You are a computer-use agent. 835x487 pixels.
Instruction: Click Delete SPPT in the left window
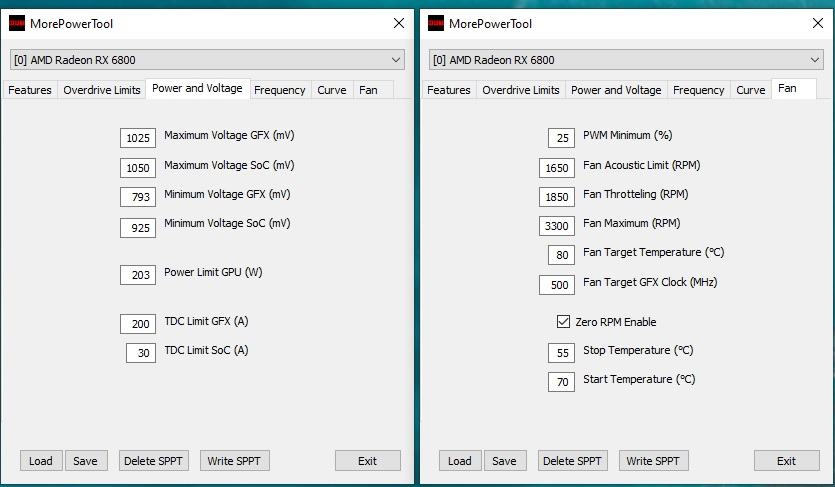[153, 461]
